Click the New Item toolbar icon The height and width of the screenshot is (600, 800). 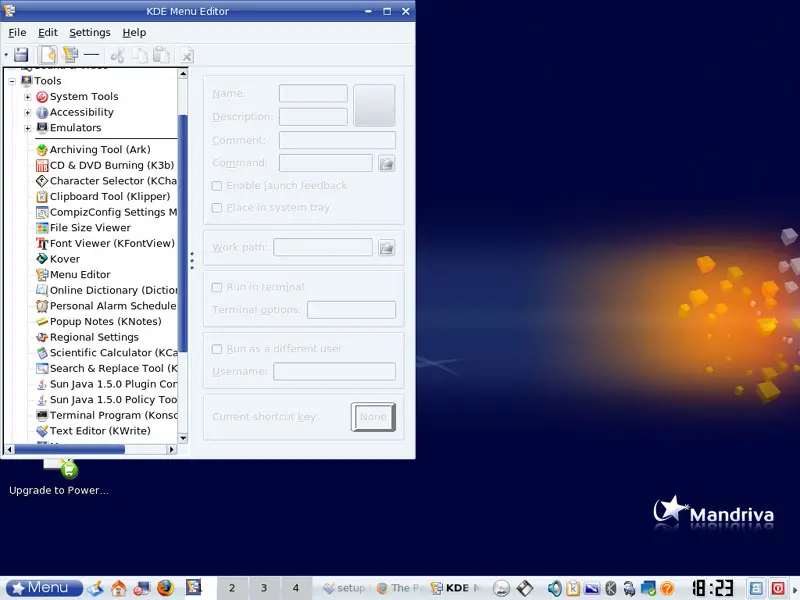[x=48, y=55]
